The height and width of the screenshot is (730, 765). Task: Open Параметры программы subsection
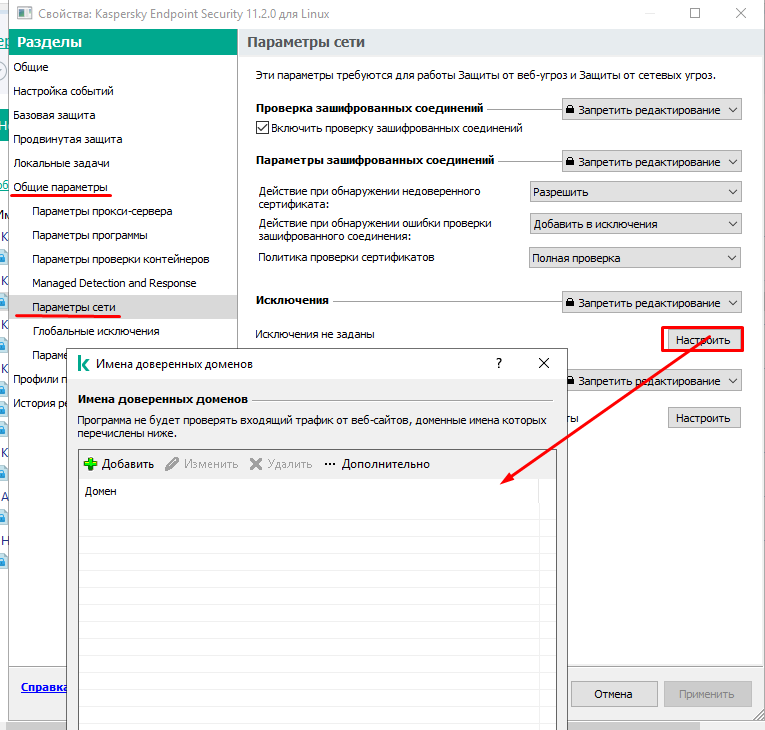tap(90, 235)
